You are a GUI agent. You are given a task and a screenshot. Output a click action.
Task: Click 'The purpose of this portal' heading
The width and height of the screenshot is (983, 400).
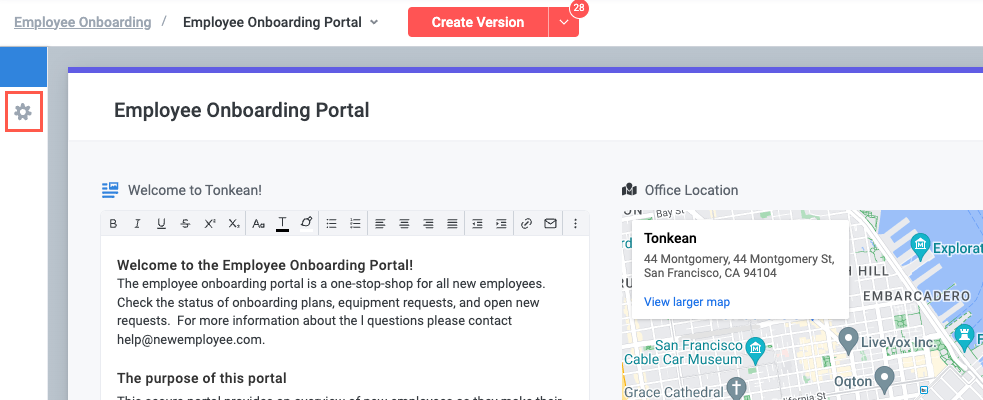(x=202, y=378)
